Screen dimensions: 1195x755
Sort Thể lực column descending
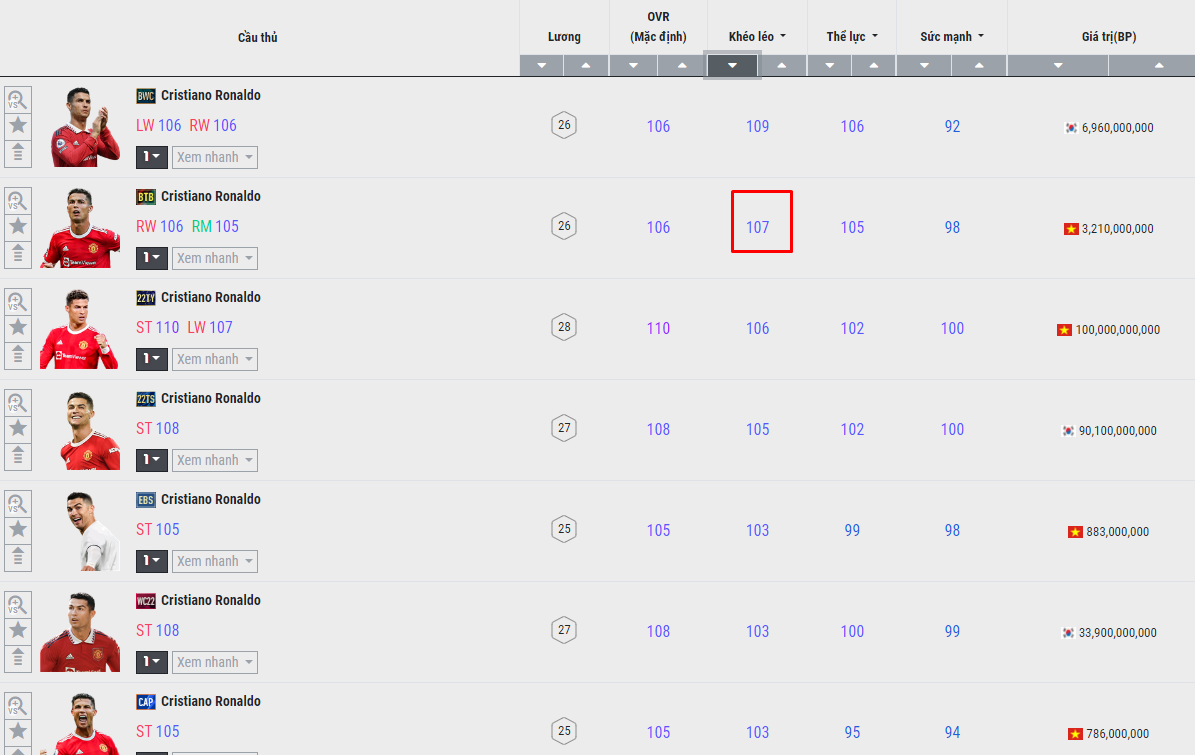point(829,66)
